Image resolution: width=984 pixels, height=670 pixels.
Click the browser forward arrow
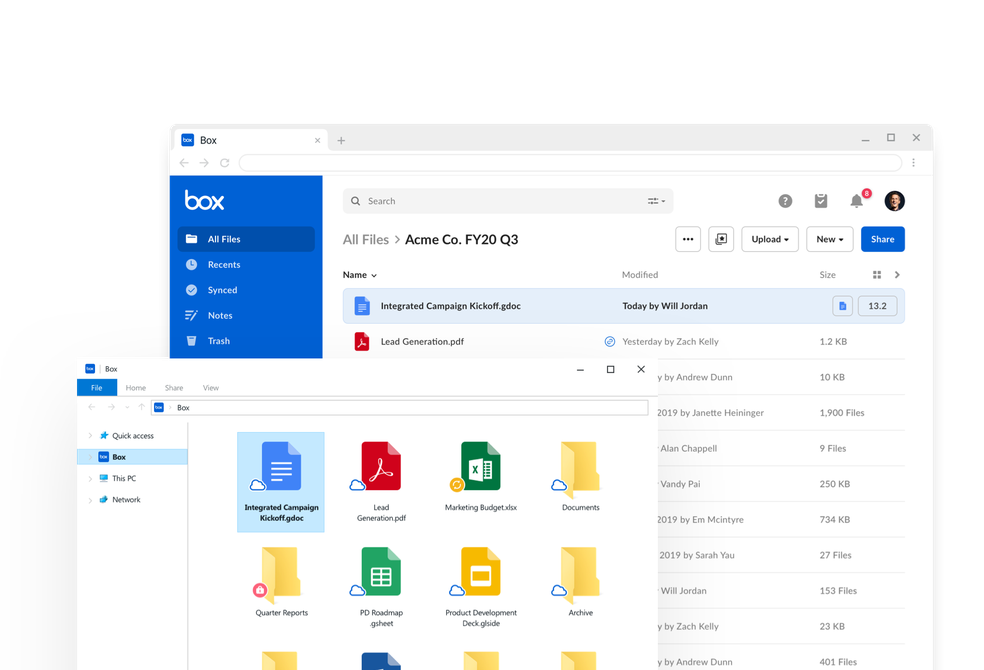point(204,162)
